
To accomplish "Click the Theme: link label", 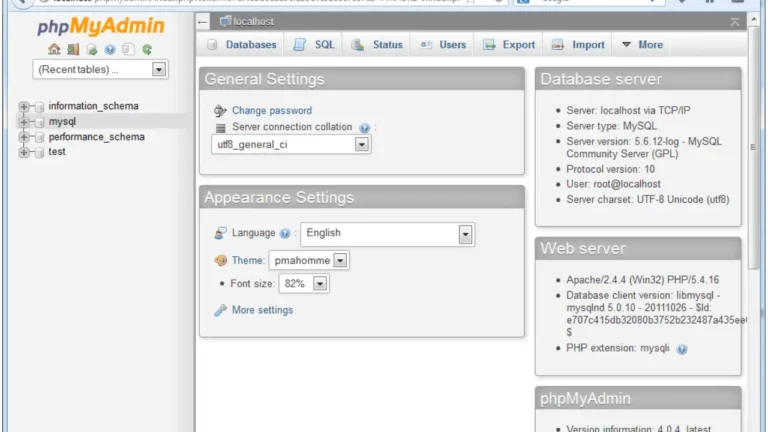I will coord(248,261).
